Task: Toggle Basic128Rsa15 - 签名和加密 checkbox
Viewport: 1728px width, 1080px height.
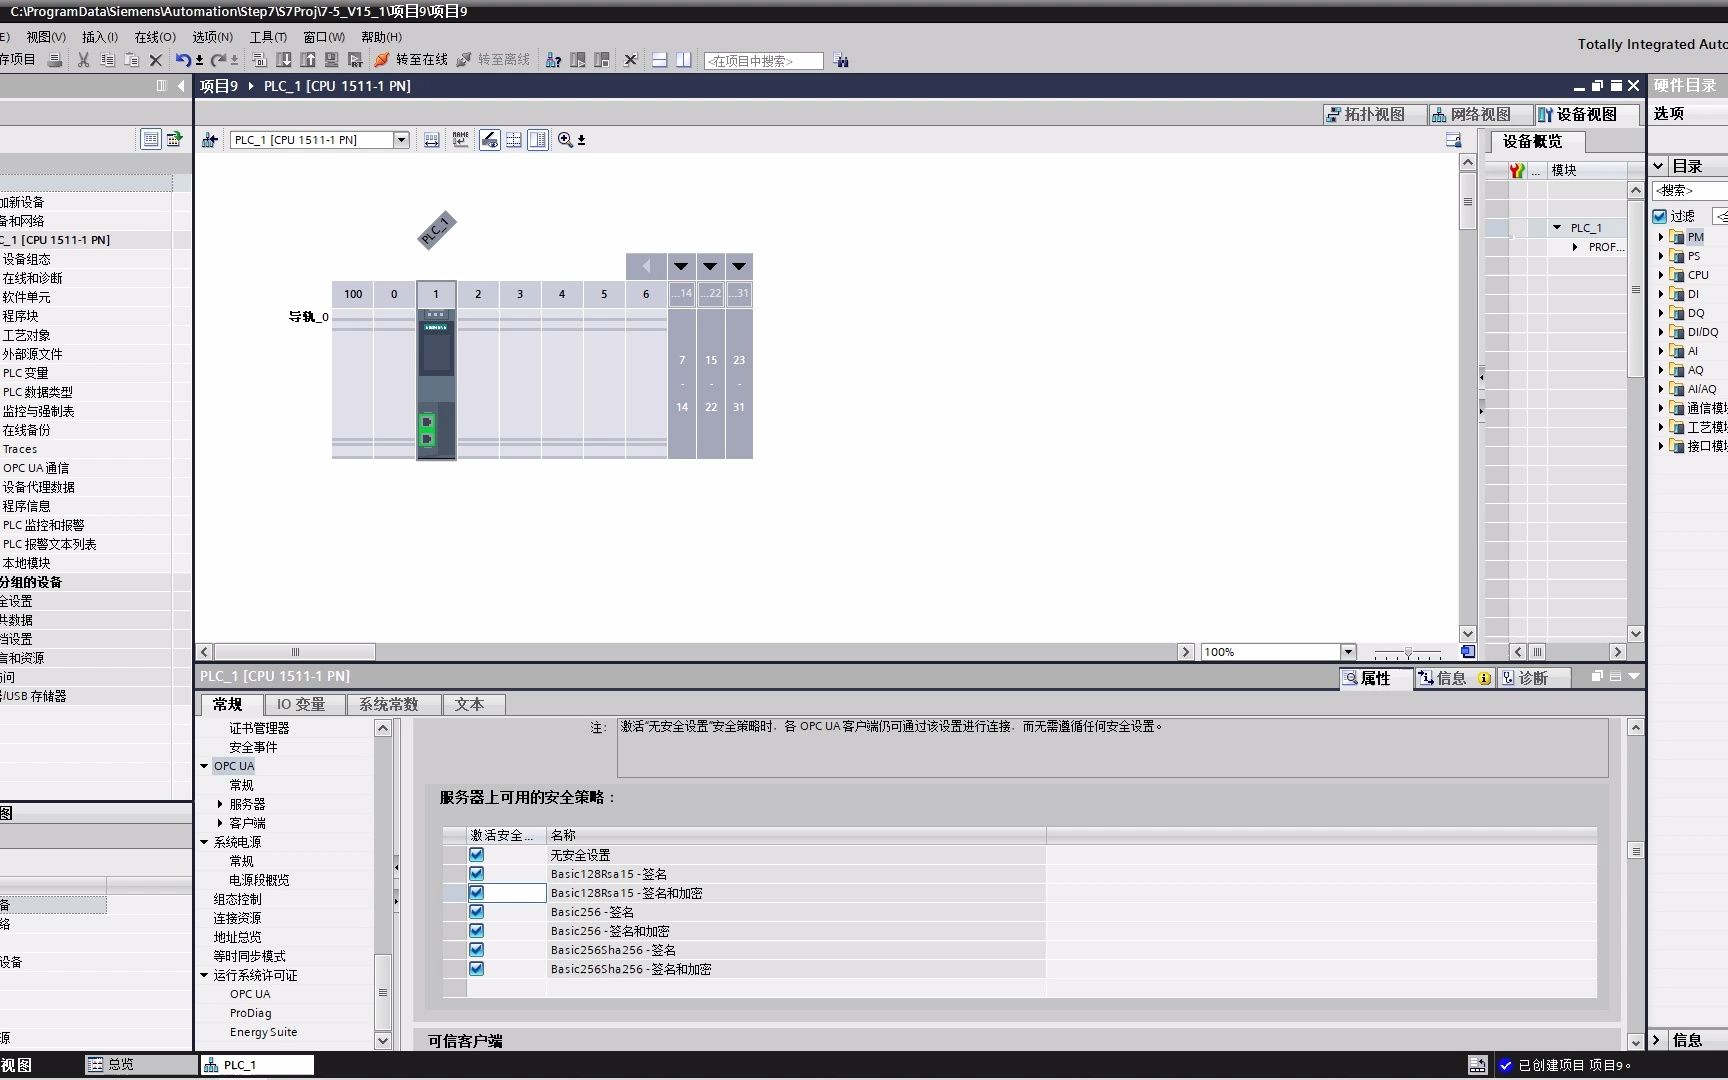Action: click(476, 893)
